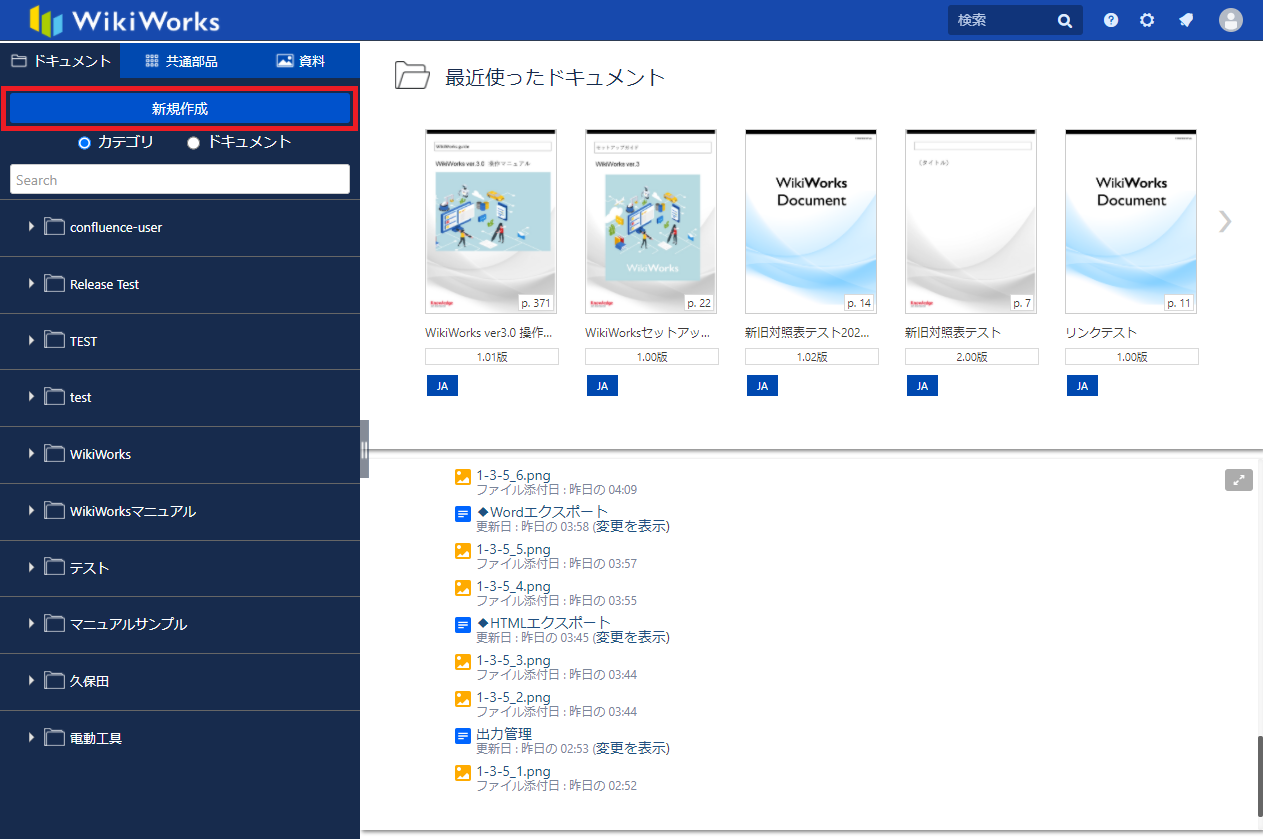
Task: Expand the confluence-user category
Action: (31, 227)
